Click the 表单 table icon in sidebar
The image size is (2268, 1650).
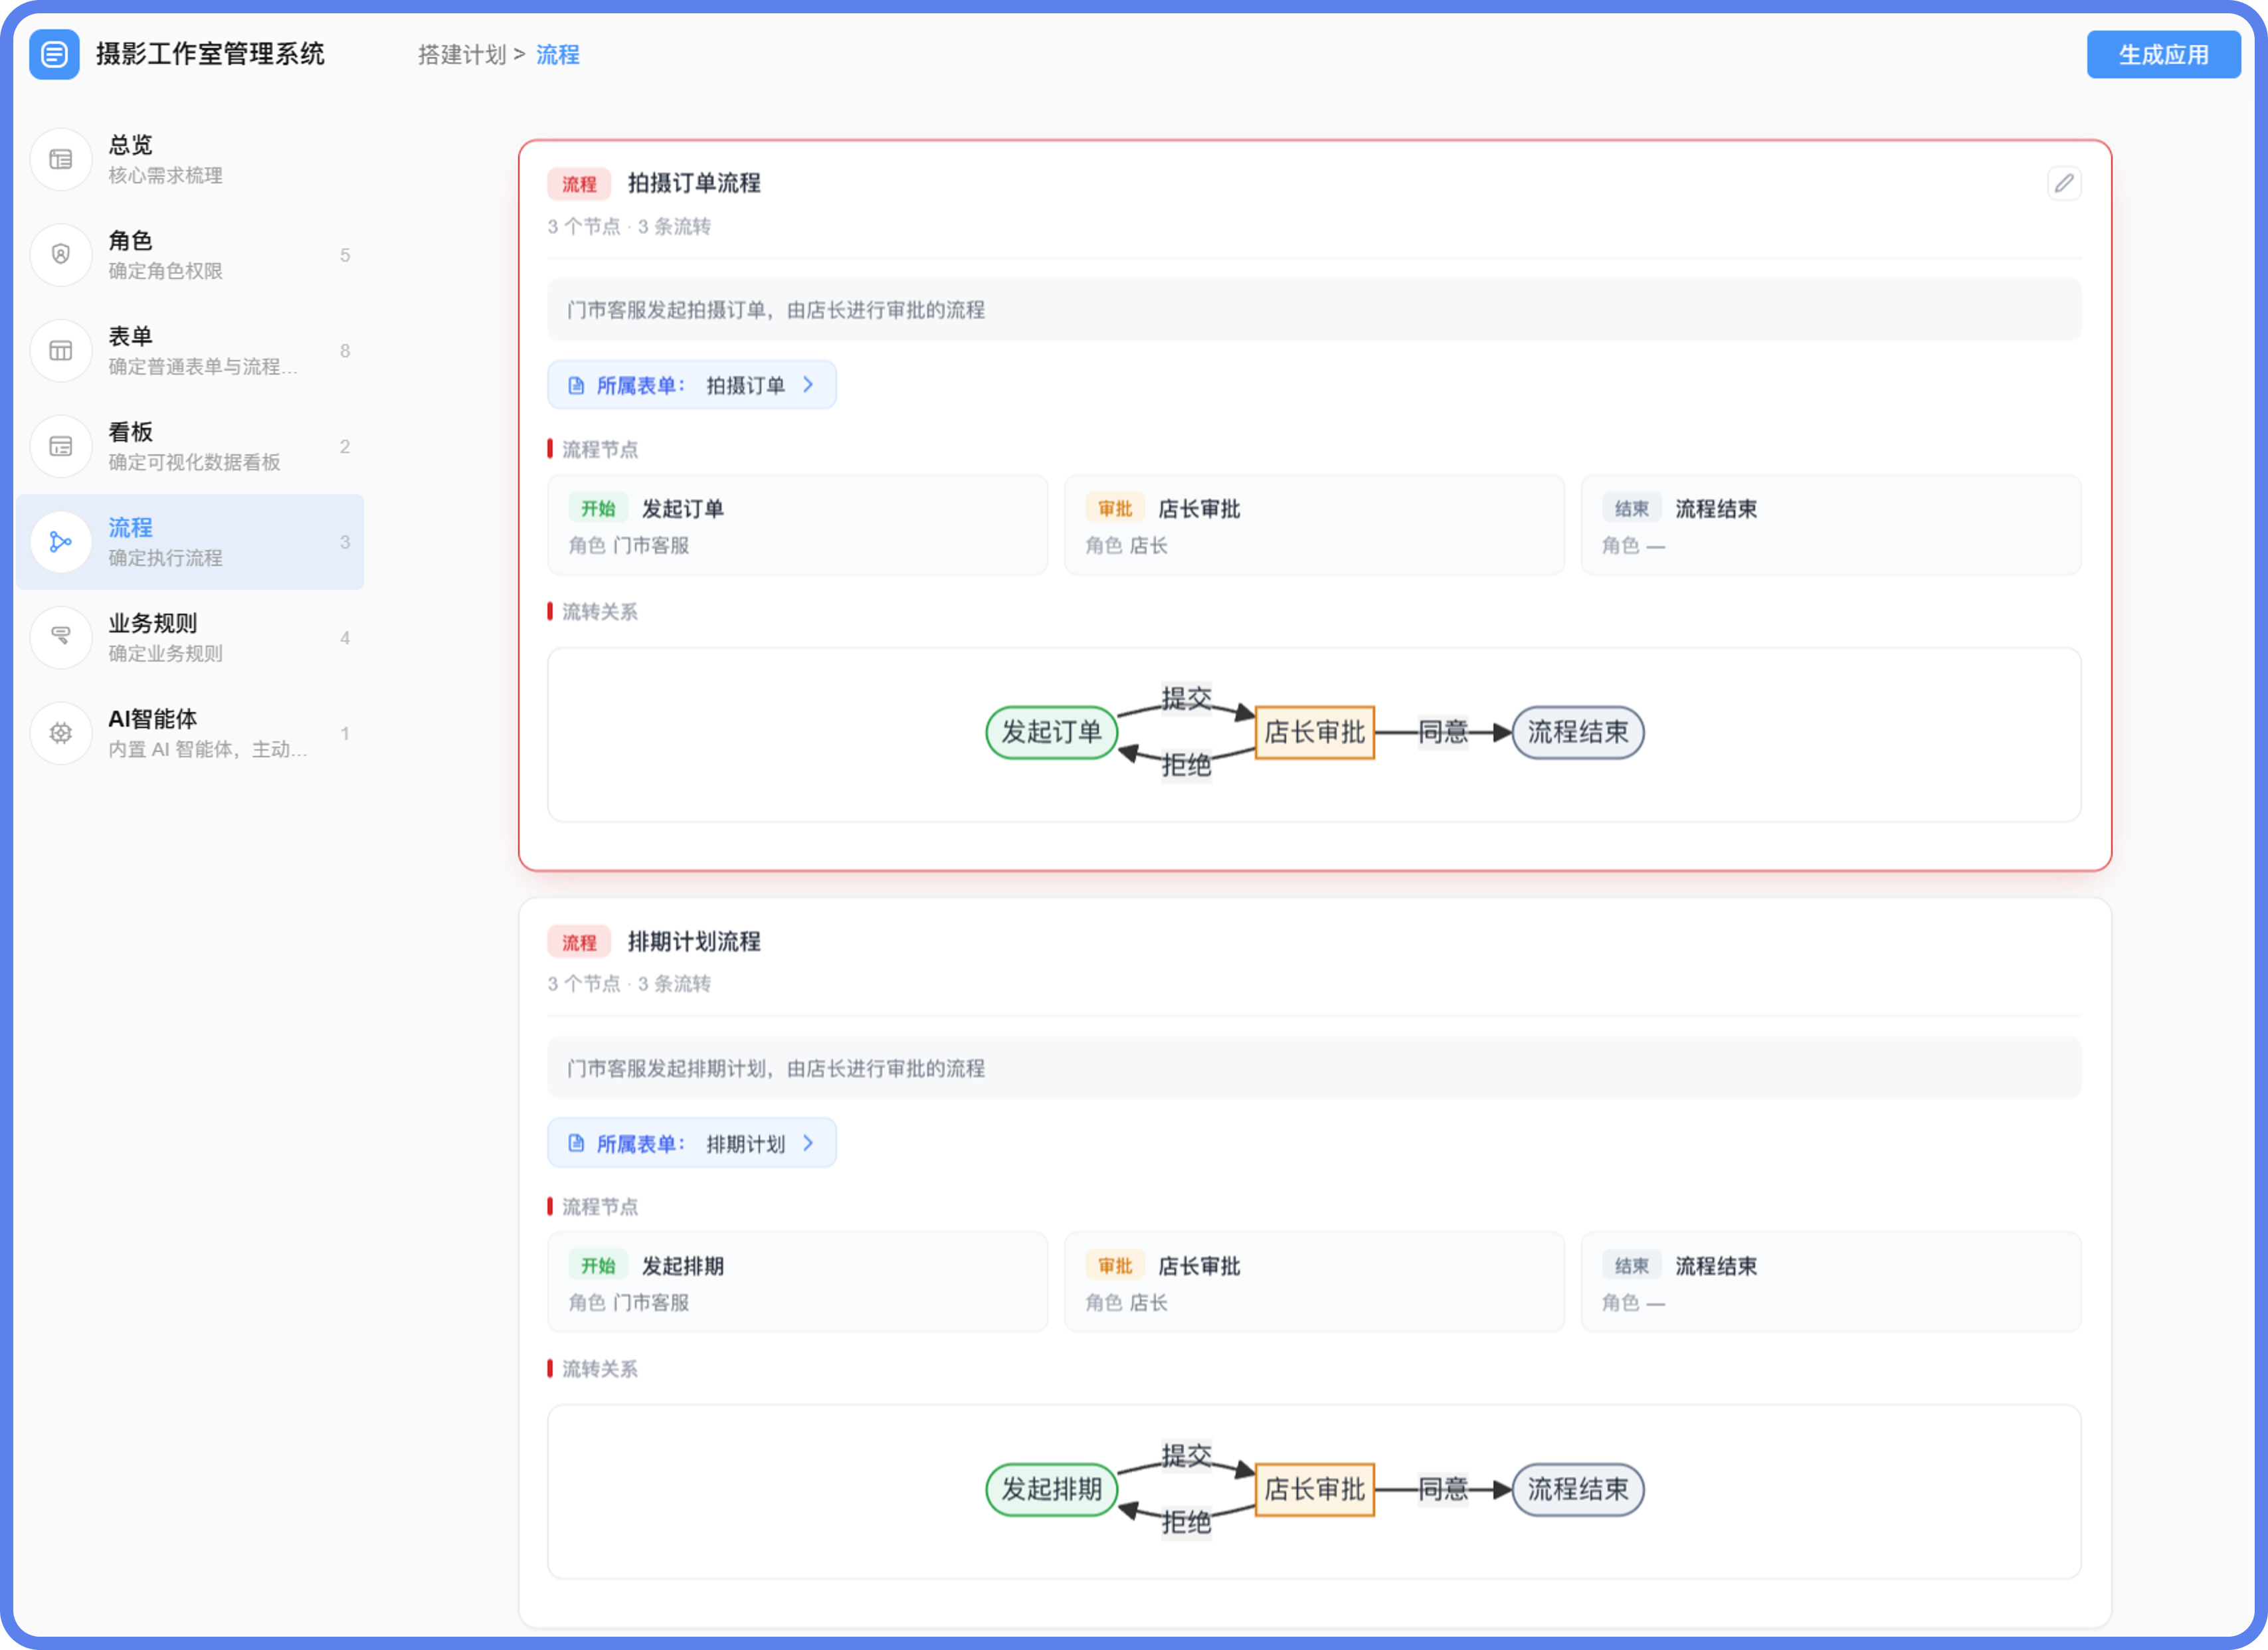coord(61,351)
